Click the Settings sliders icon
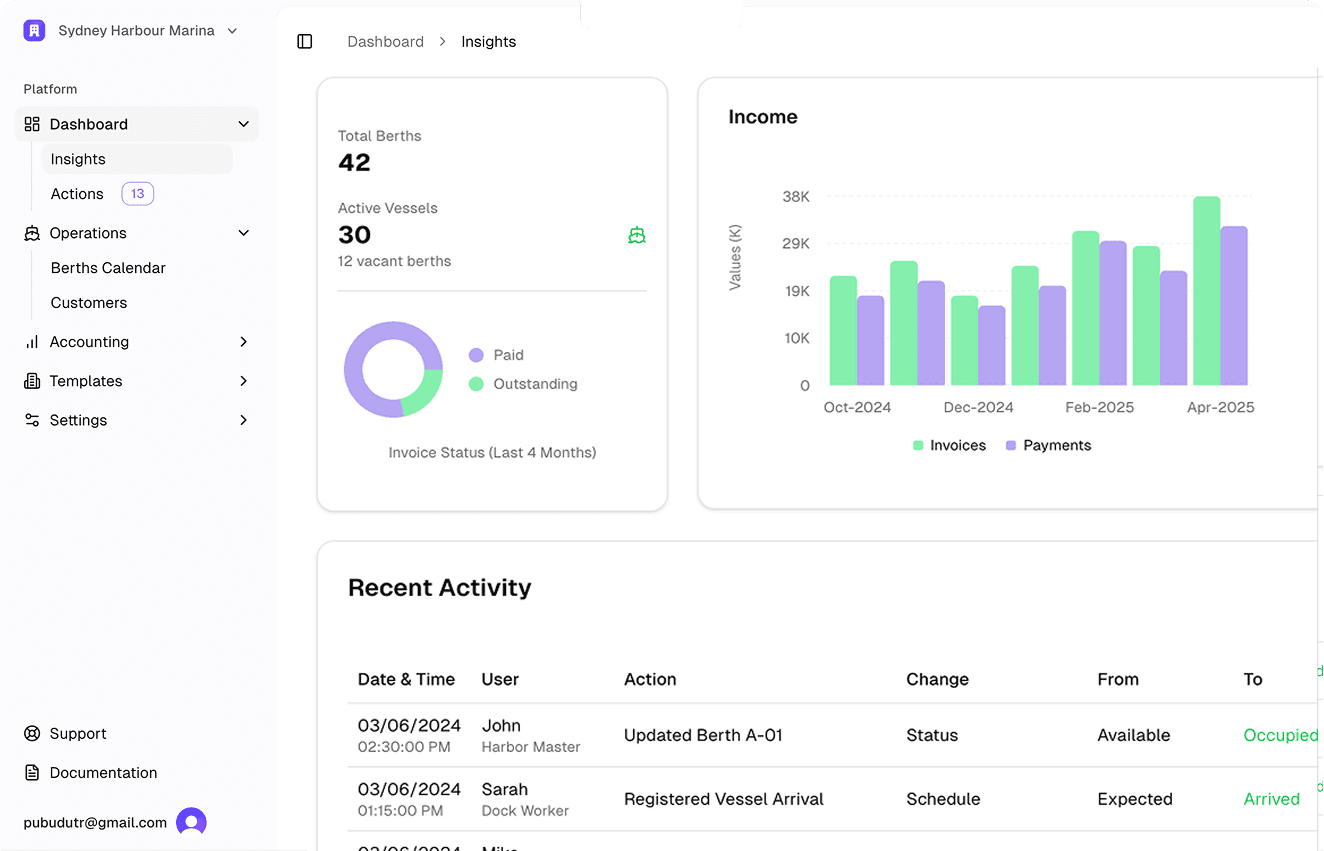The image size is (1324, 851). coord(32,421)
